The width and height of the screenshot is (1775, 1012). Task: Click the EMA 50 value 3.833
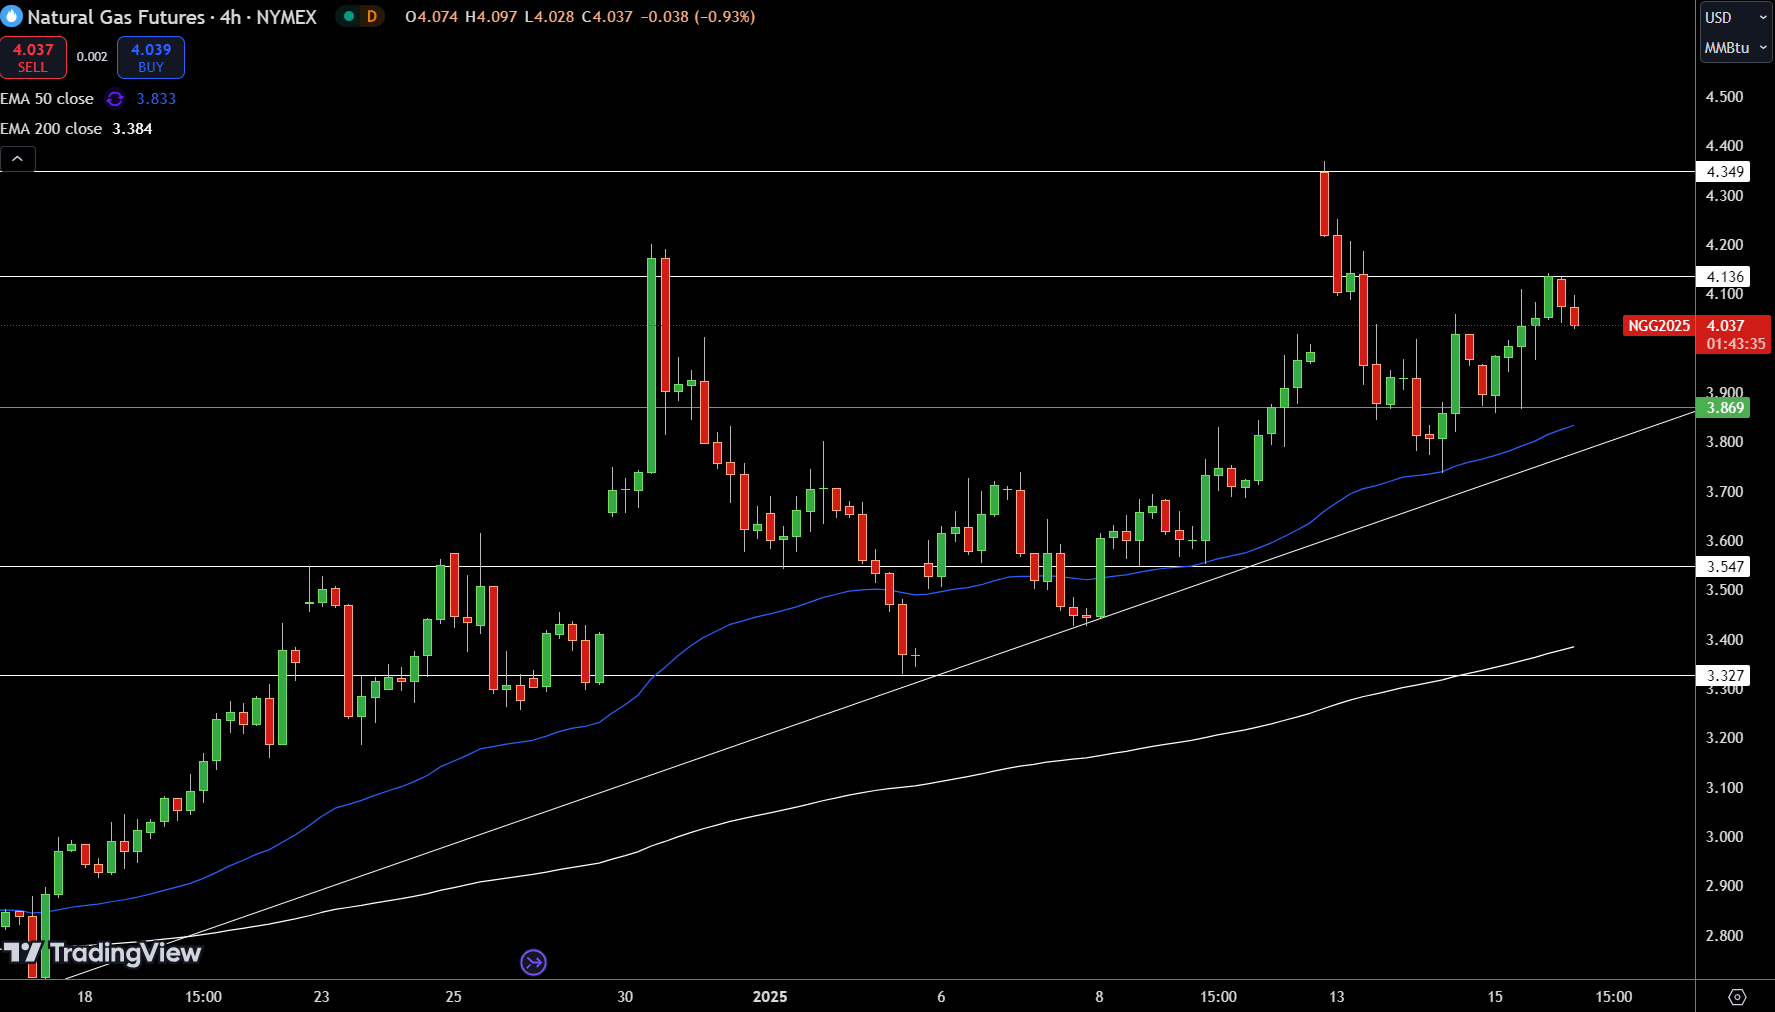[x=156, y=98]
